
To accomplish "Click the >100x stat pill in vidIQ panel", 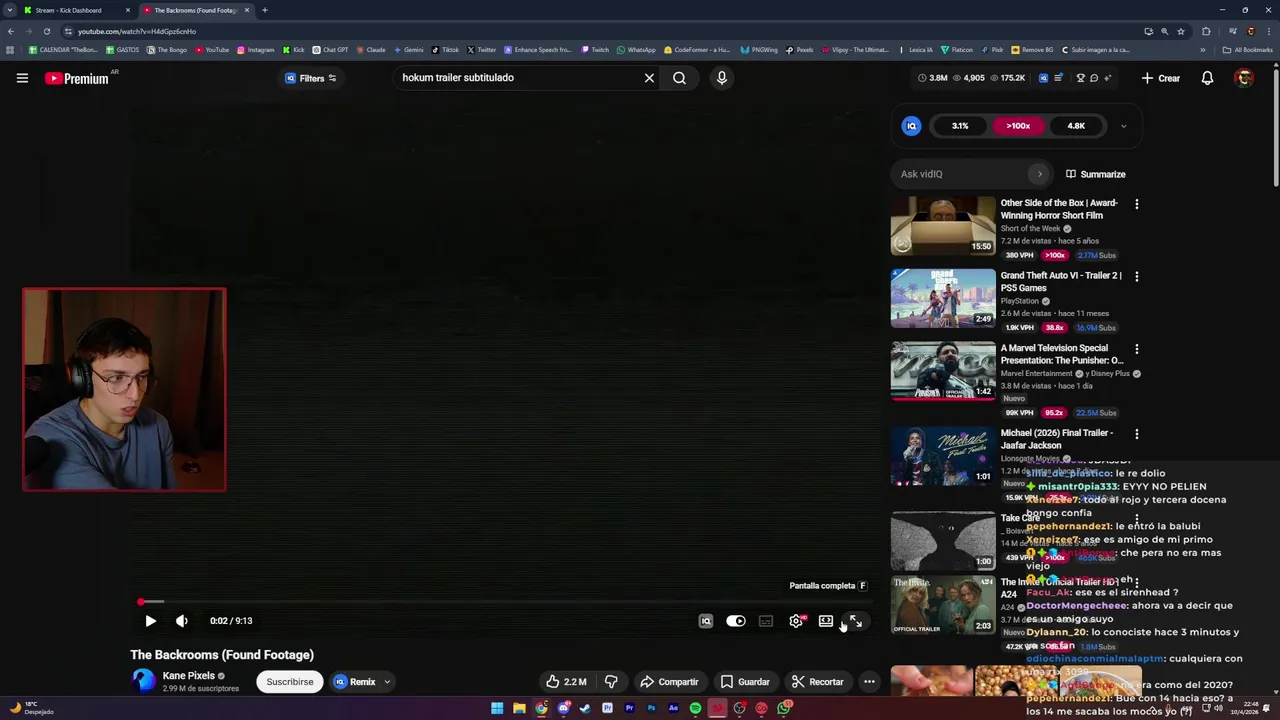I will [1018, 126].
